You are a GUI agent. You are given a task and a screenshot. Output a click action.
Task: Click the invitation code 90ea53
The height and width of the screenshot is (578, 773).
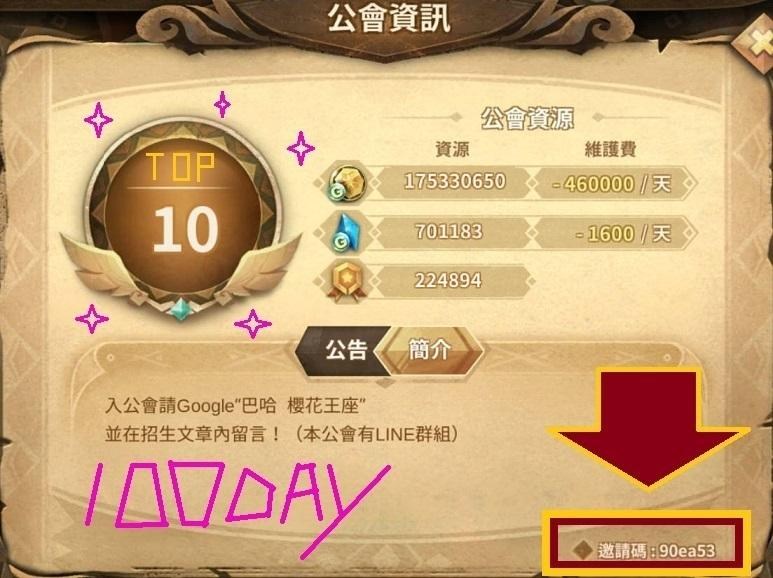688,551
